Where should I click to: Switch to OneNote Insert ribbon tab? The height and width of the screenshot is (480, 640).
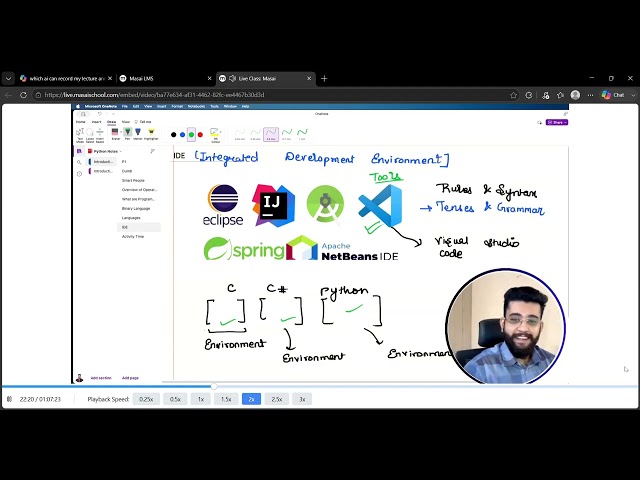(96, 122)
